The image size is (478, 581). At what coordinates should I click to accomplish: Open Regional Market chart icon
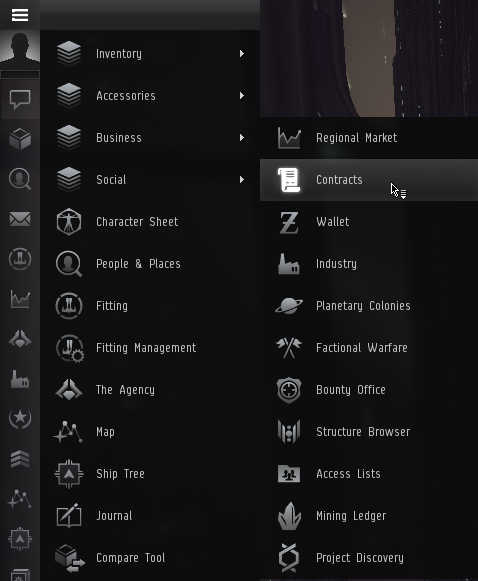(289, 138)
